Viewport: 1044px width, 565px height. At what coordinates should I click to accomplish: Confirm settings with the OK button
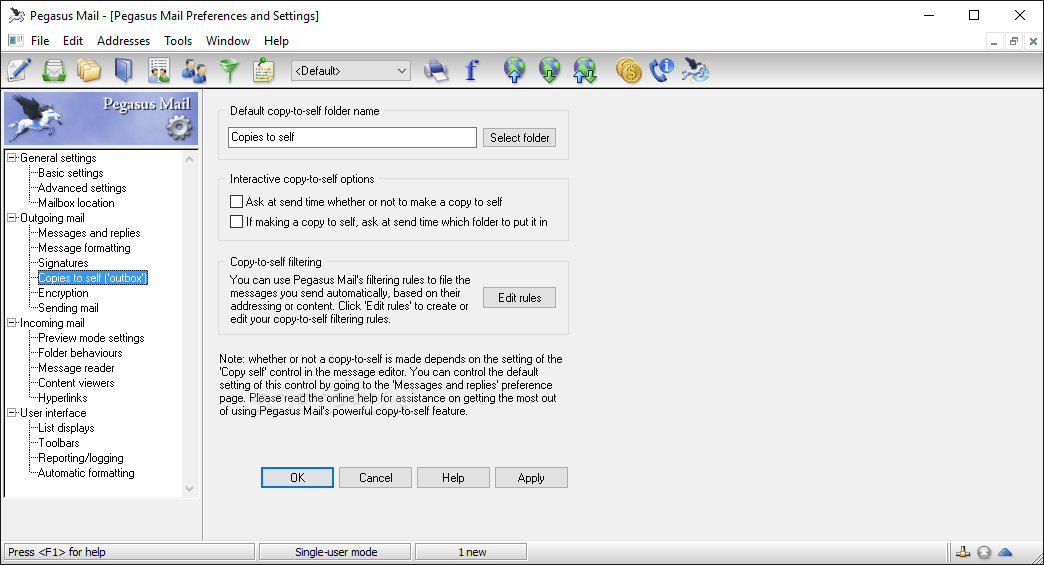pyautogui.click(x=297, y=478)
